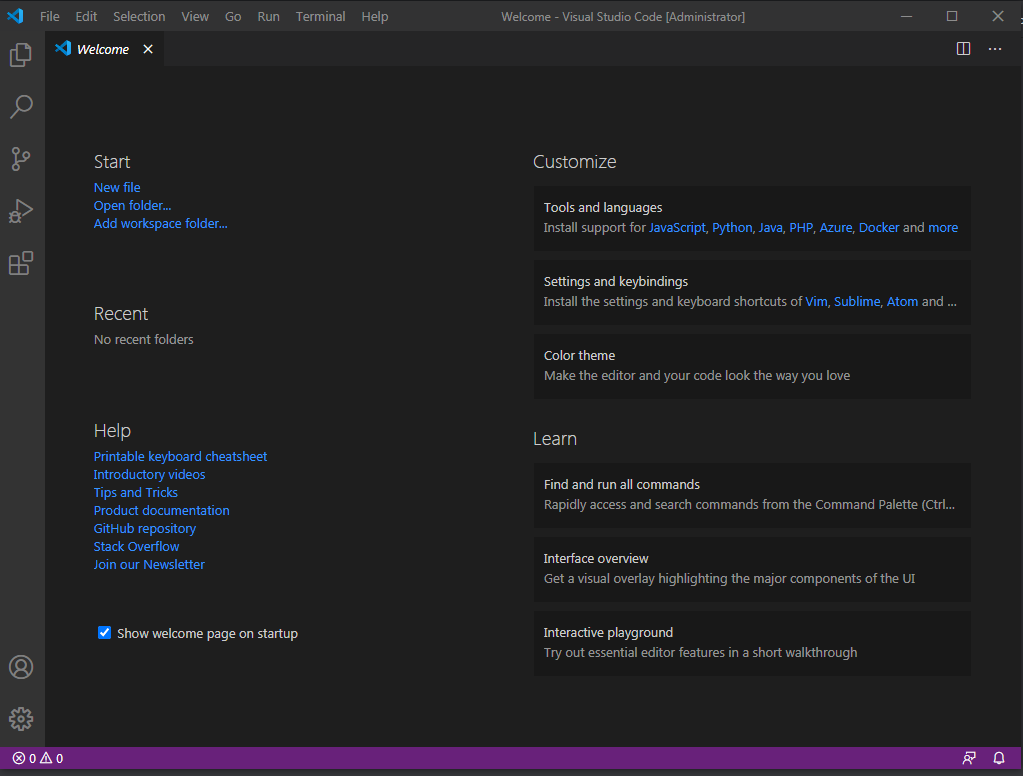Open the Manage gear icon
The height and width of the screenshot is (776, 1023).
click(21, 719)
